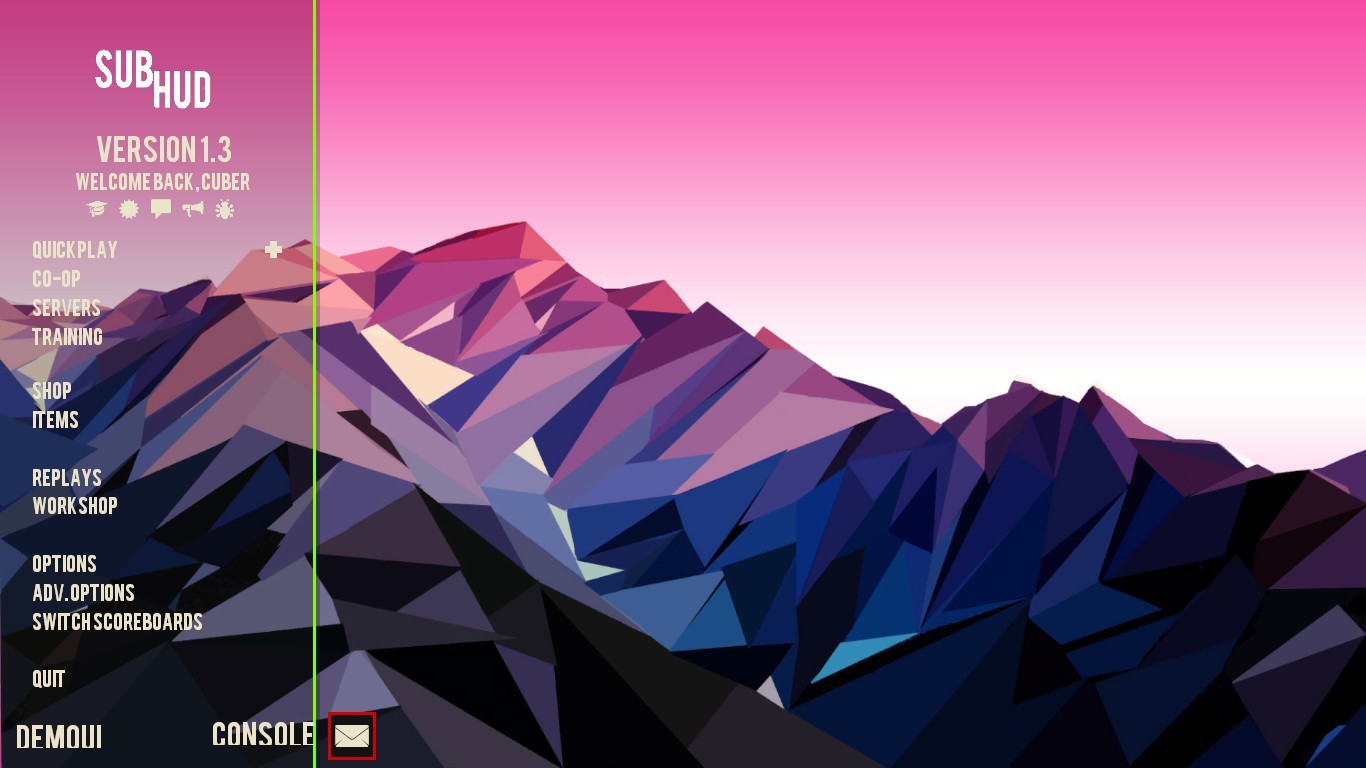Open the Console
This screenshot has width=1366, height=768.
tap(263, 735)
